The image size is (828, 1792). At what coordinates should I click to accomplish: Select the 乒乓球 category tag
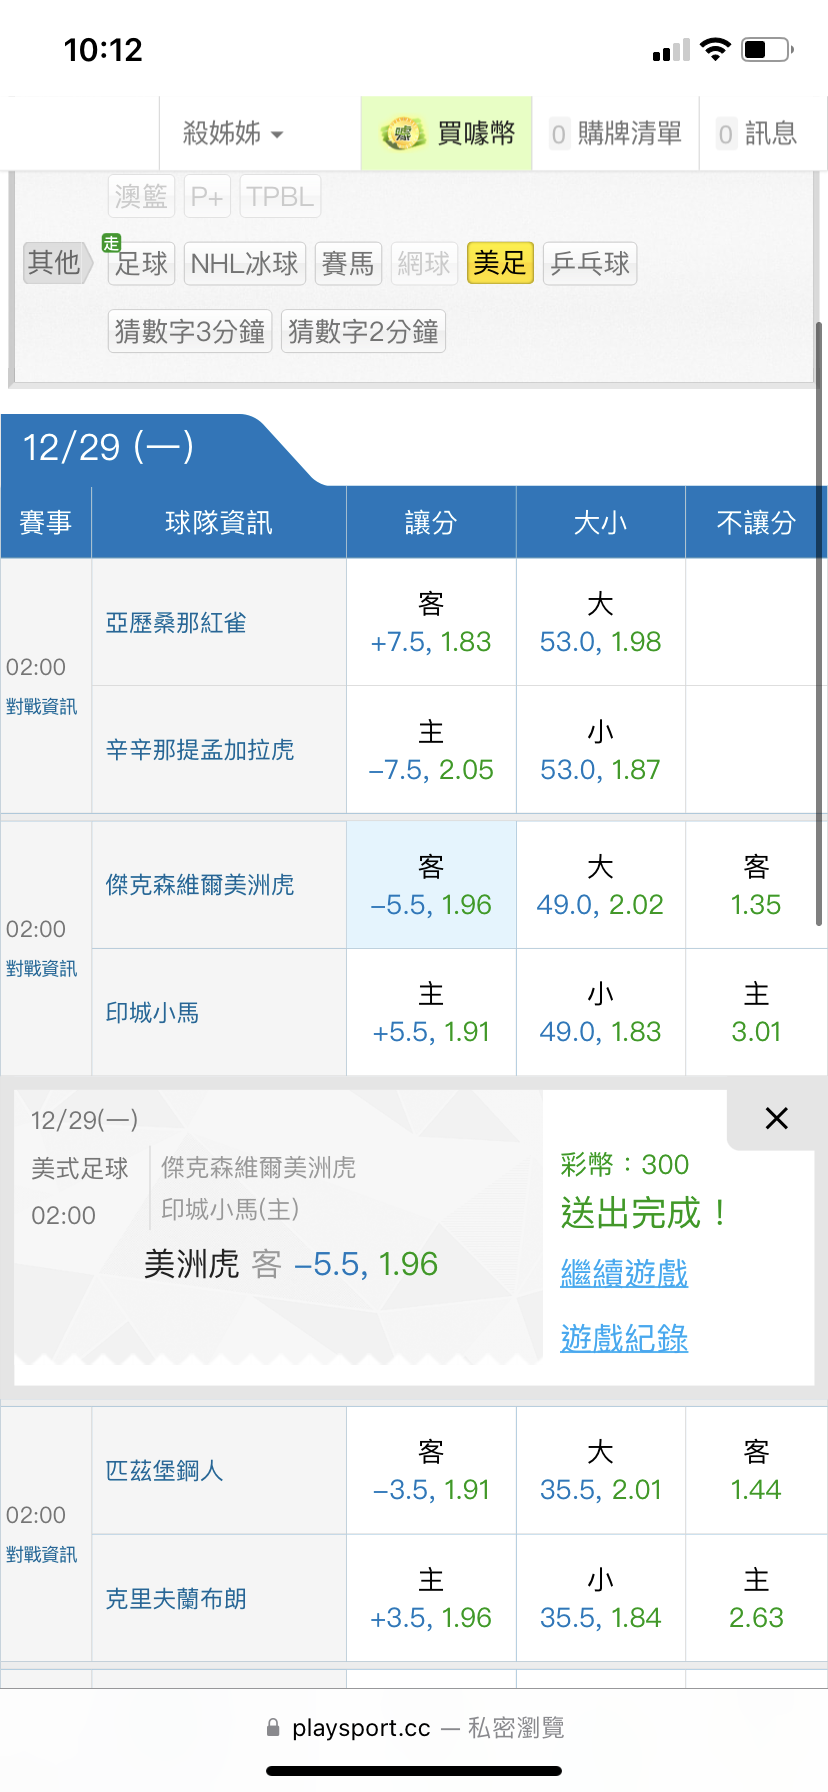pyautogui.click(x=590, y=264)
